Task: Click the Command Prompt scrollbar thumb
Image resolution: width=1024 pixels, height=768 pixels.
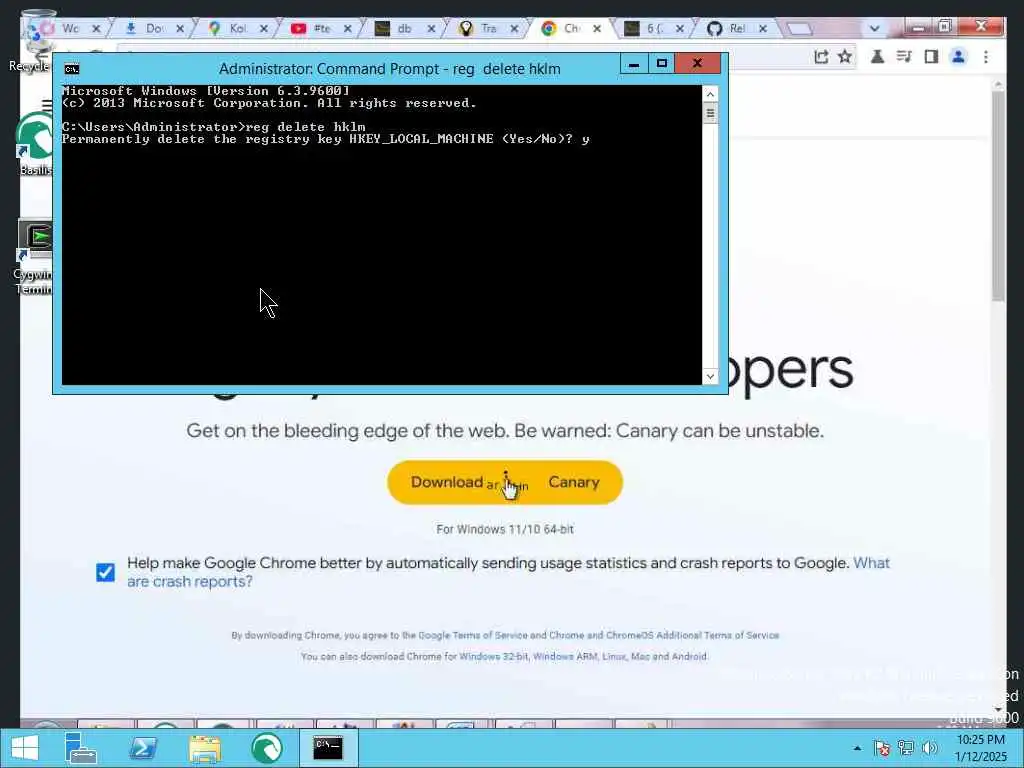Action: coord(710,113)
